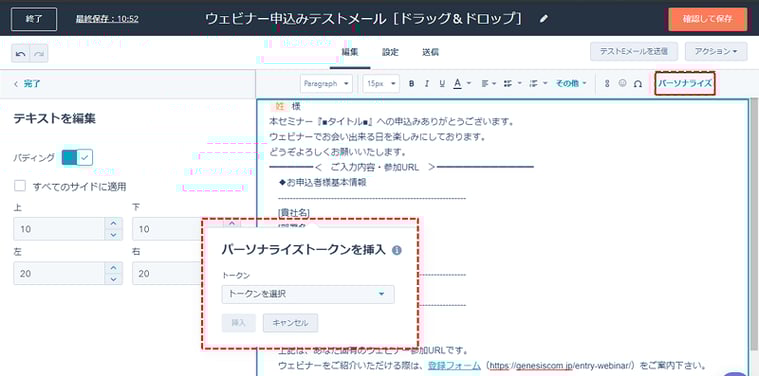Click the キャンセル button in token popup
Viewport: 759px width, 376px height.
tap(290, 323)
